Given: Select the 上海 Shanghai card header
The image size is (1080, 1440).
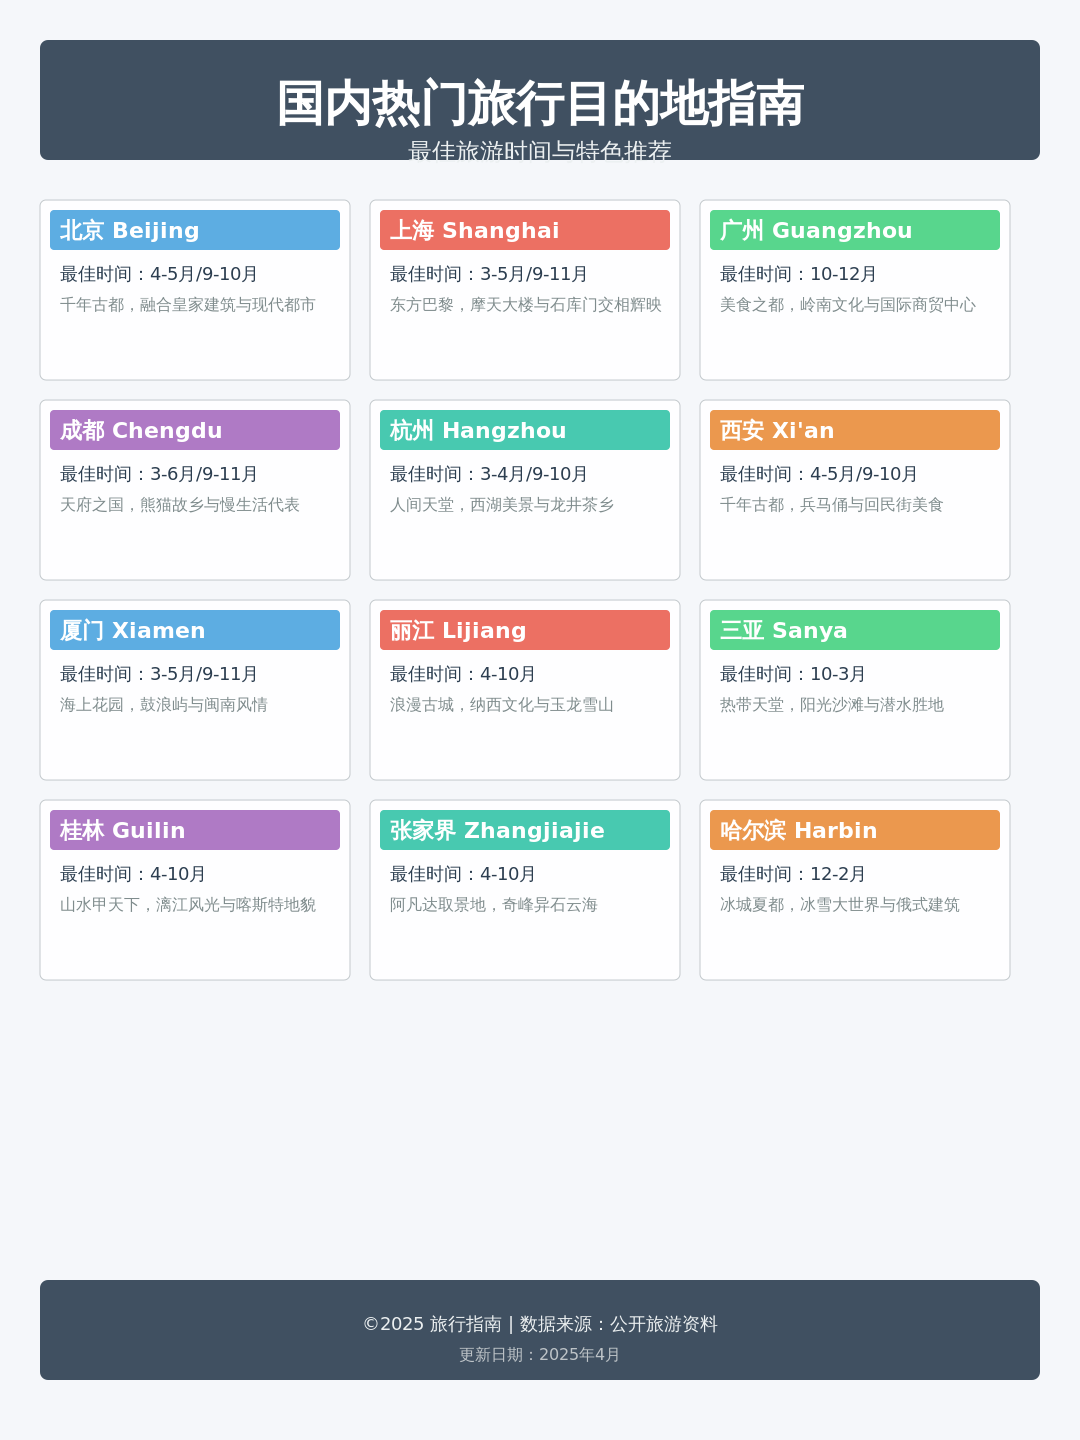Looking at the screenshot, I should [x=525, y=230].
